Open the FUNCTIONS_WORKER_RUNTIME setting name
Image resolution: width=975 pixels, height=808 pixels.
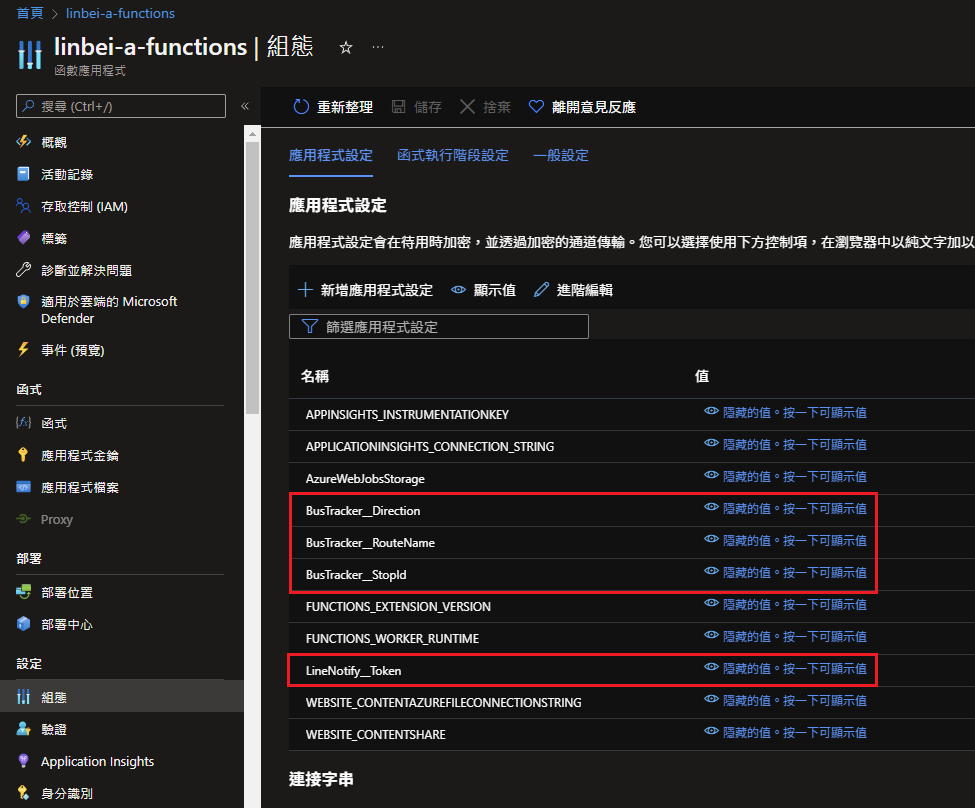point(392,638)
